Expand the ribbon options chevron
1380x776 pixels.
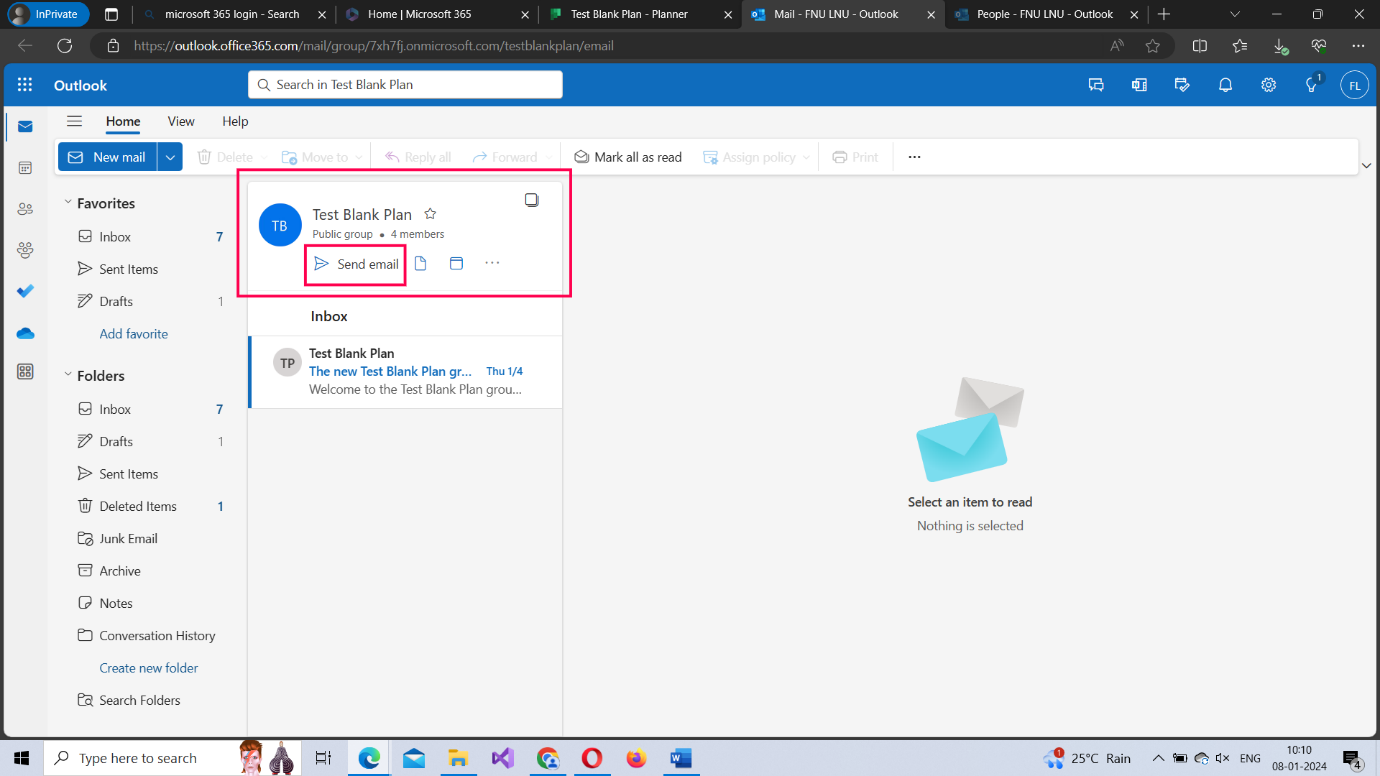tap(1366, 165)
